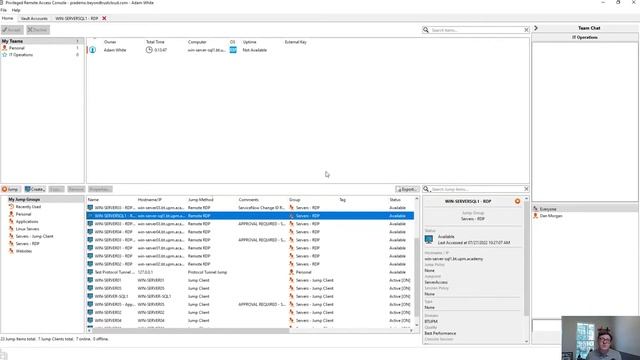Click the Copy button in jump toolbar
The image size is (640, 360).
click(x=56, y=189)
